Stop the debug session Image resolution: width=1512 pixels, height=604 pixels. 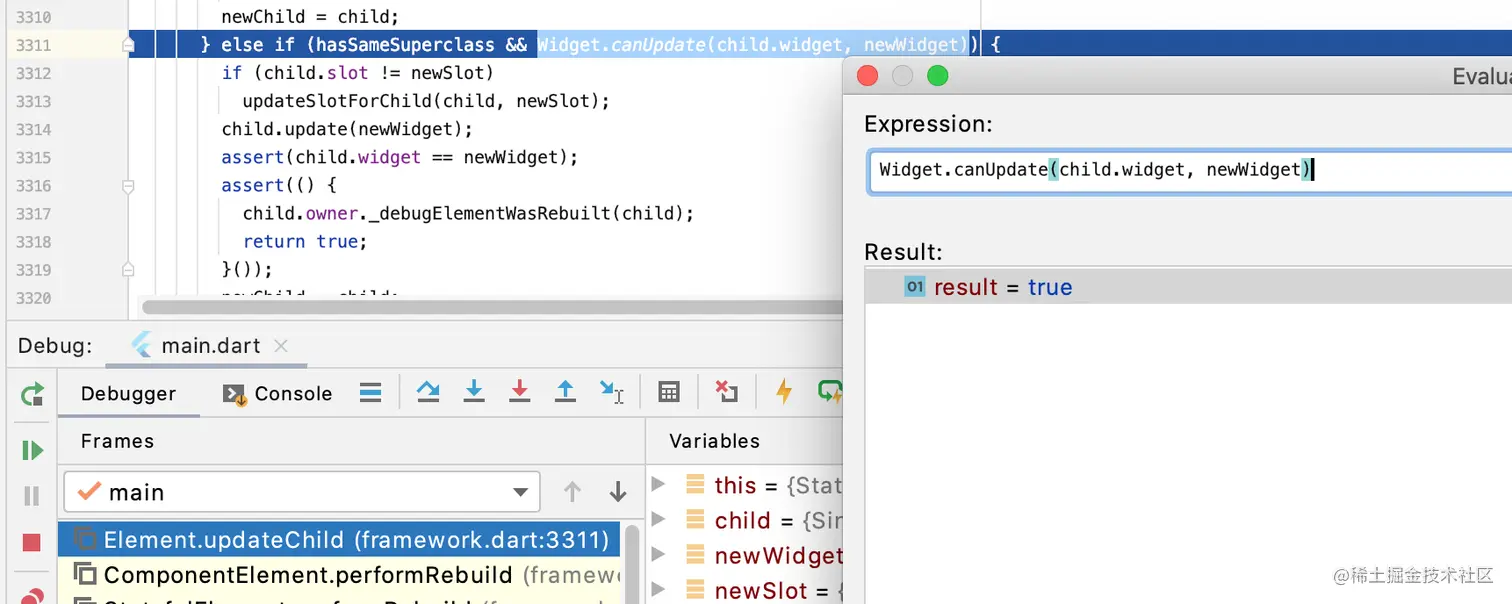coord(32,543)
